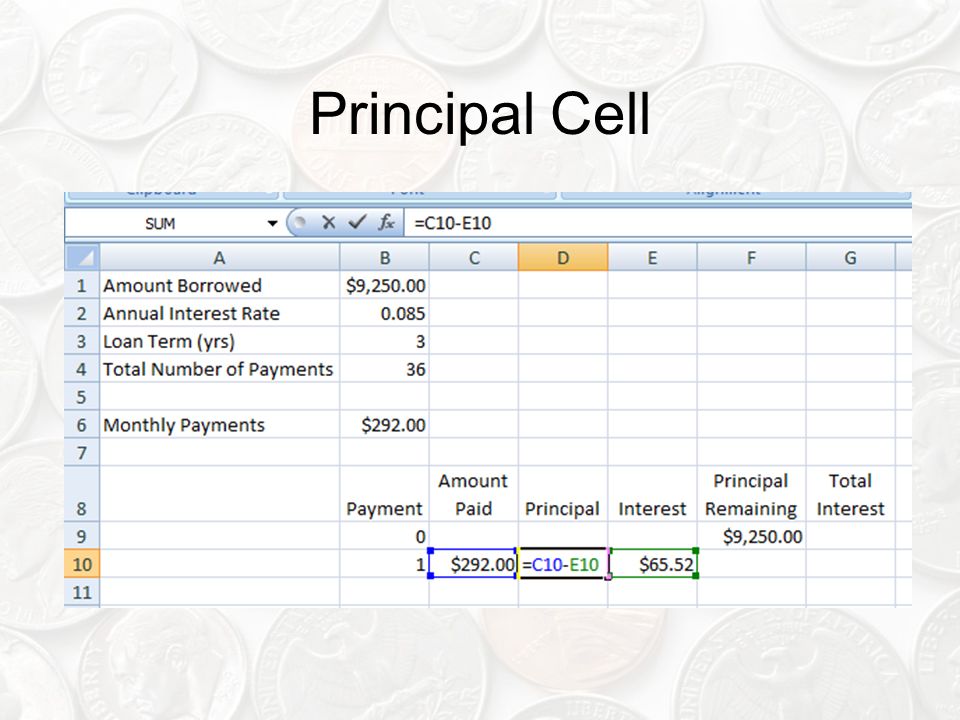Image resolution: width=960 pixels, height=720 pixels.
Task: Click the Interest heading in column E
Action: [653, 494]
